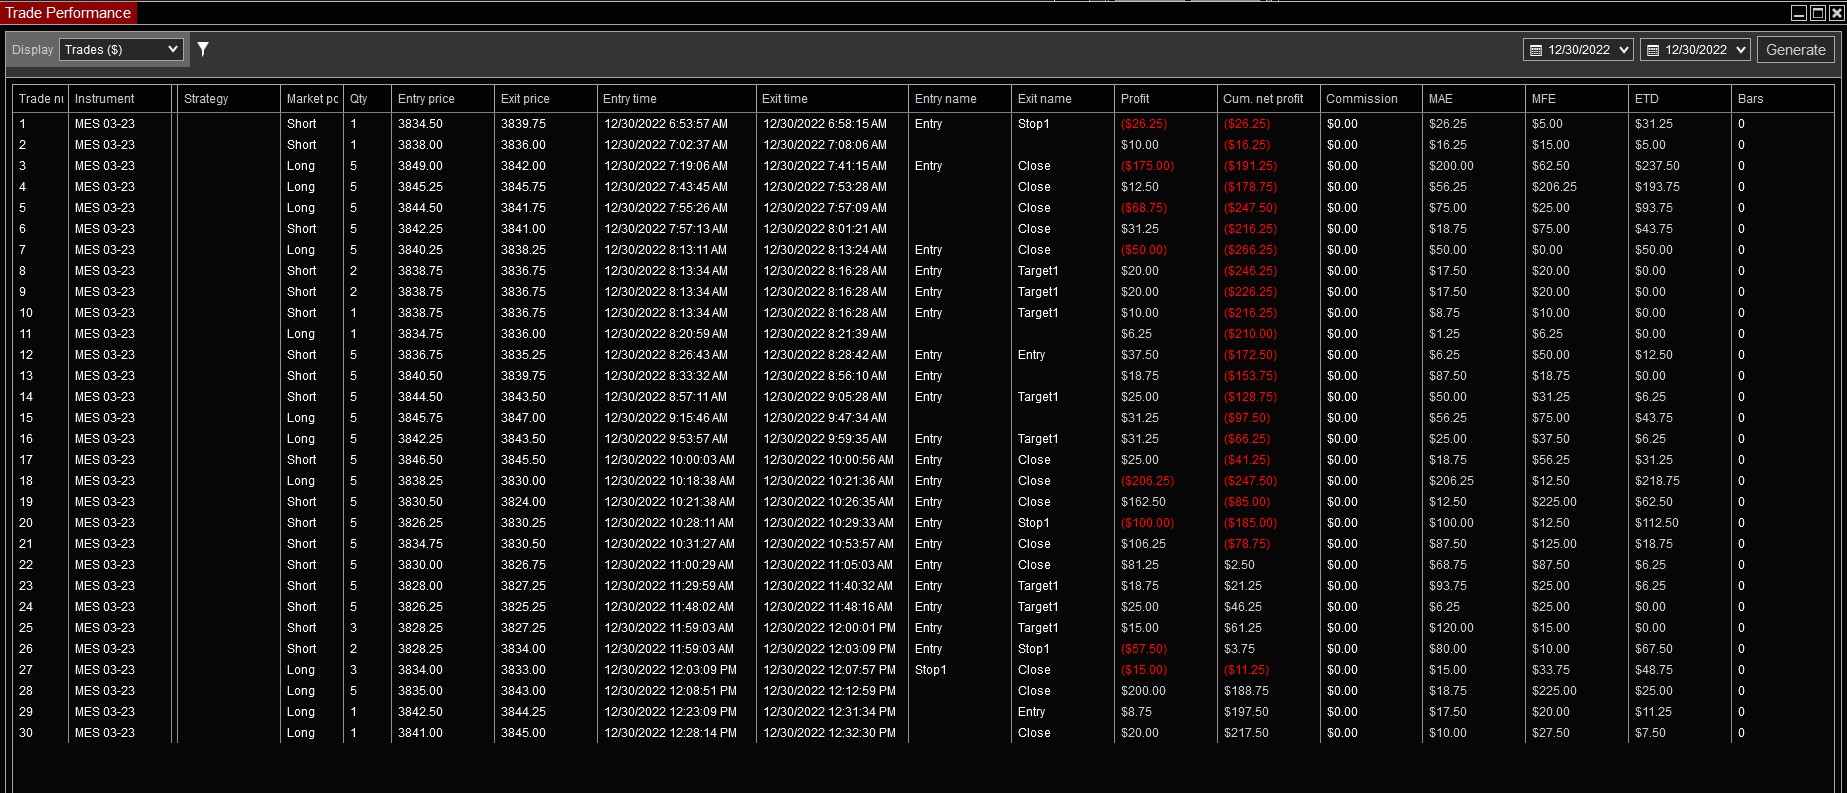This screenshot has width=1847, height=793.
Task: Sort by Entry name column header
Action: click(960, 99)
